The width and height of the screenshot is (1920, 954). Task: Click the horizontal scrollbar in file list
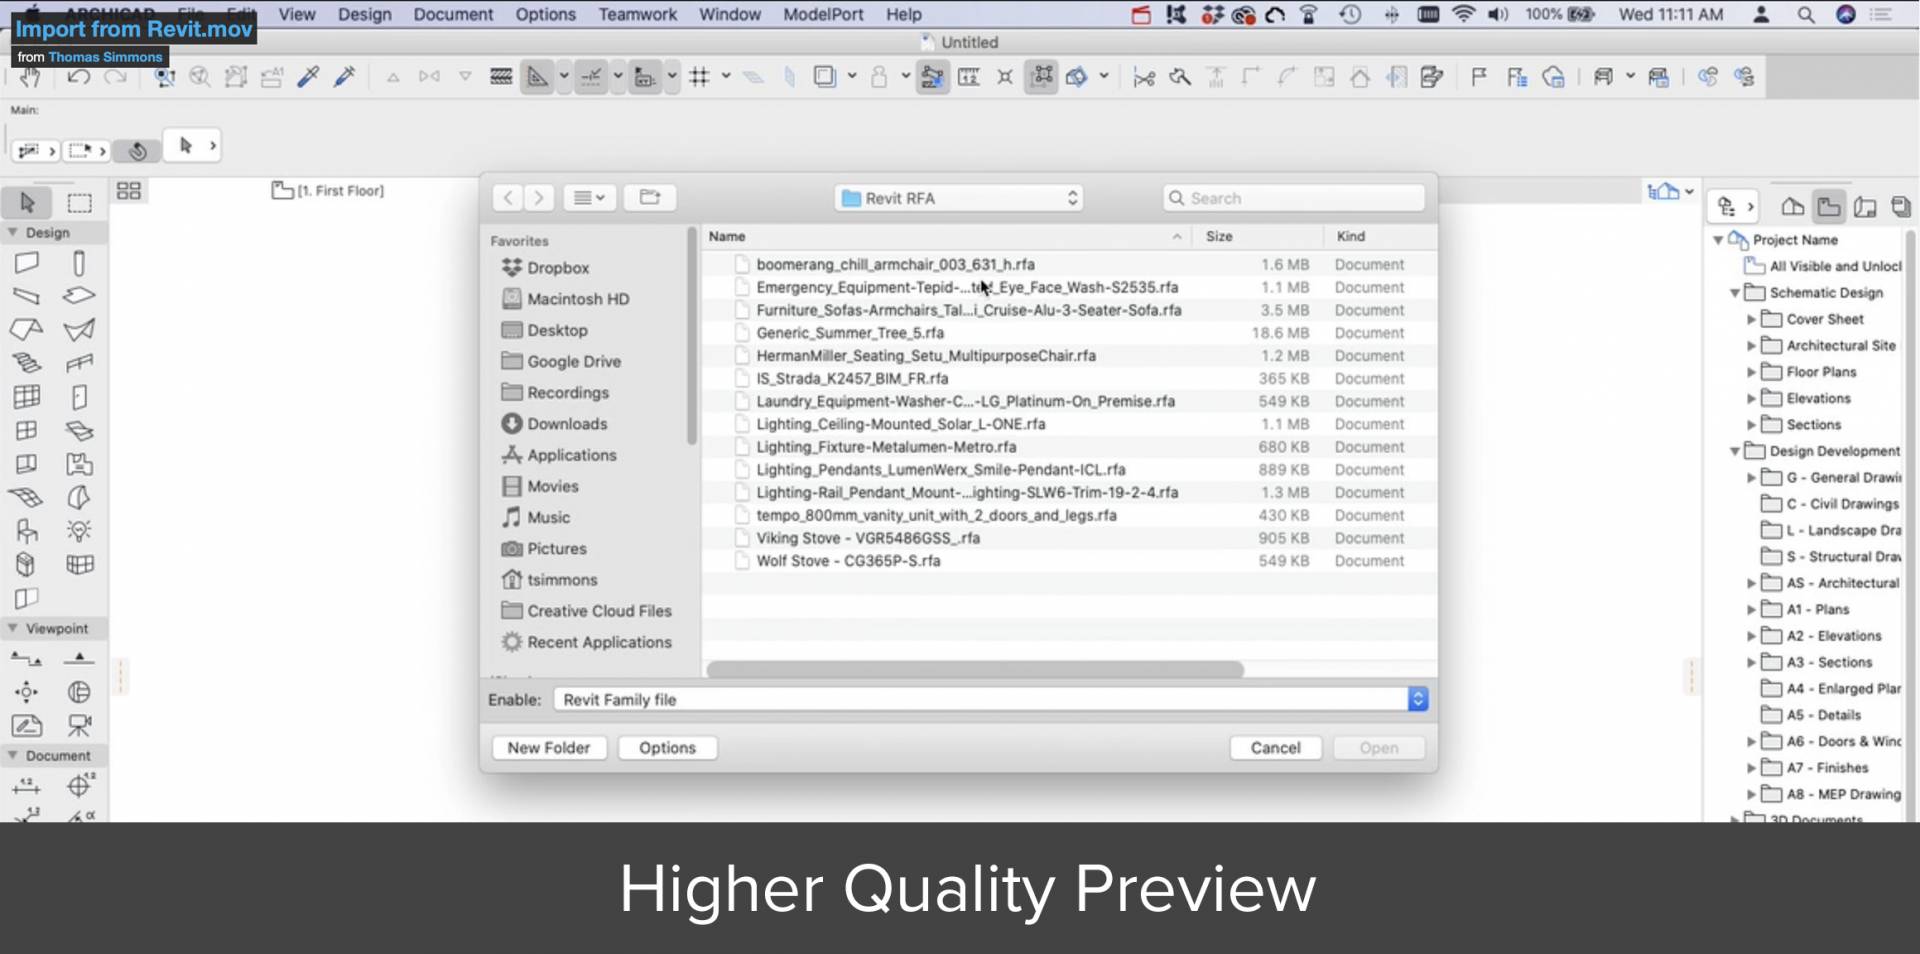(975, 669)
